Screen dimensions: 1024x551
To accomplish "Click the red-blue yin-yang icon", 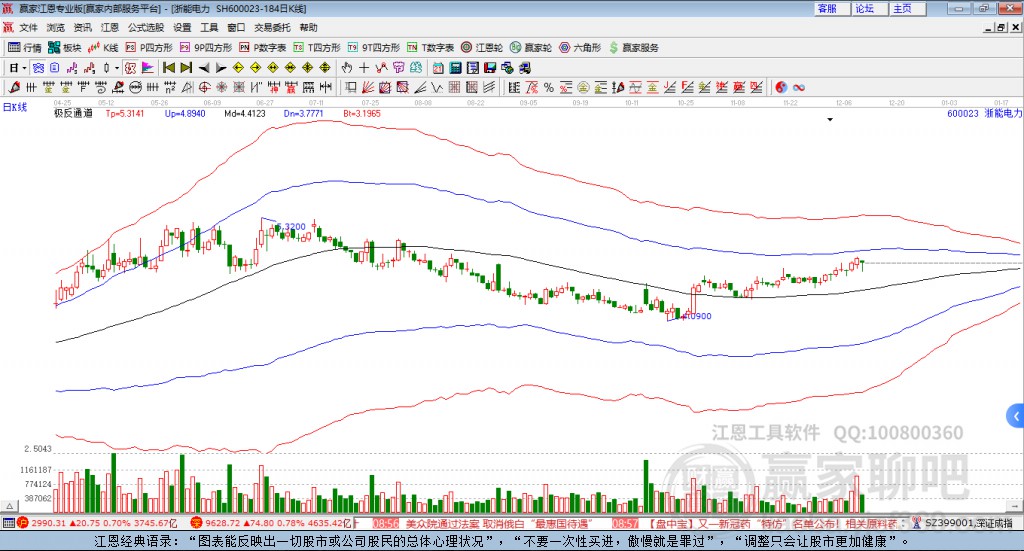I will tap(781, 87).
